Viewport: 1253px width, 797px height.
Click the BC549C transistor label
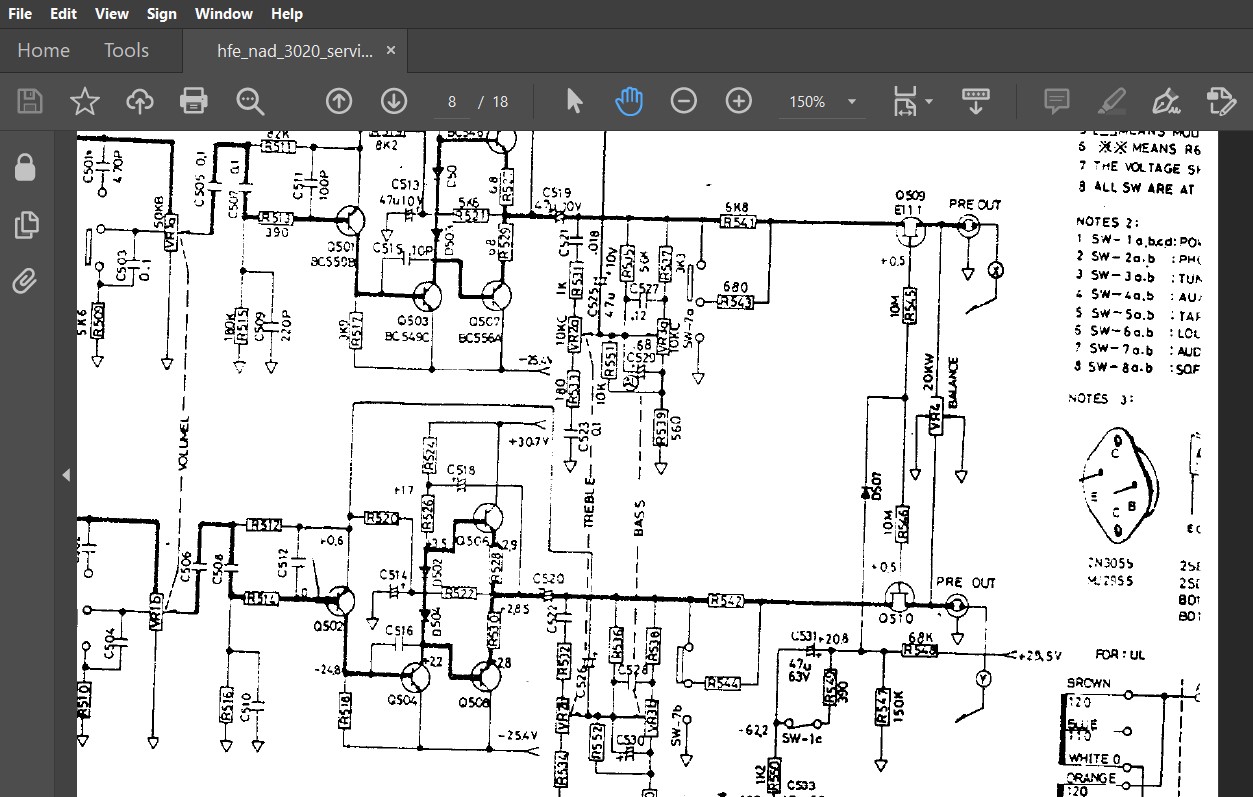pos(406,339)
